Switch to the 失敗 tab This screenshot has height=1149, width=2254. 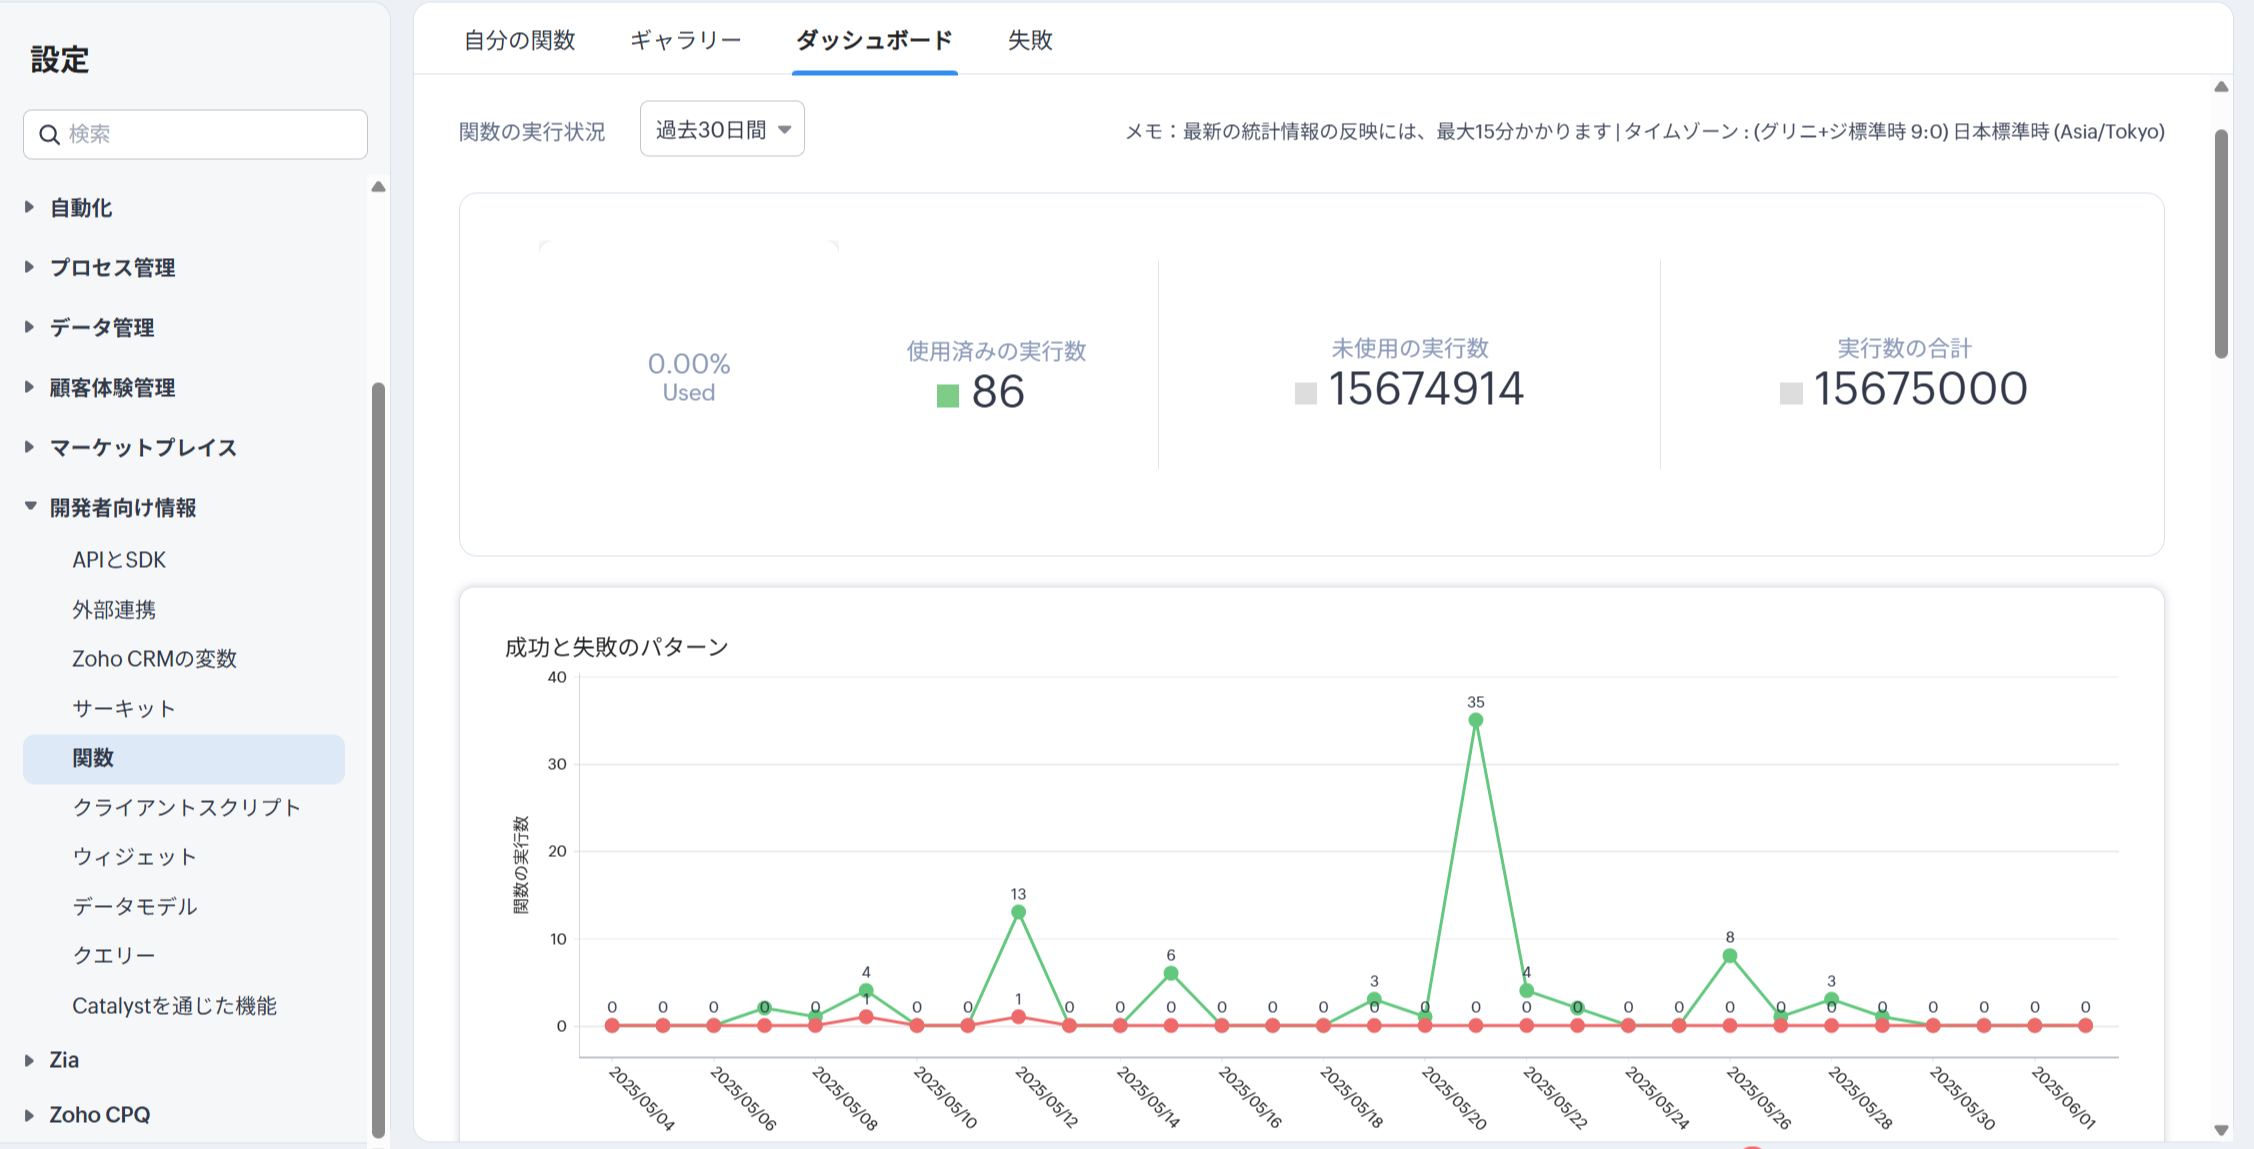point(1029,40)
